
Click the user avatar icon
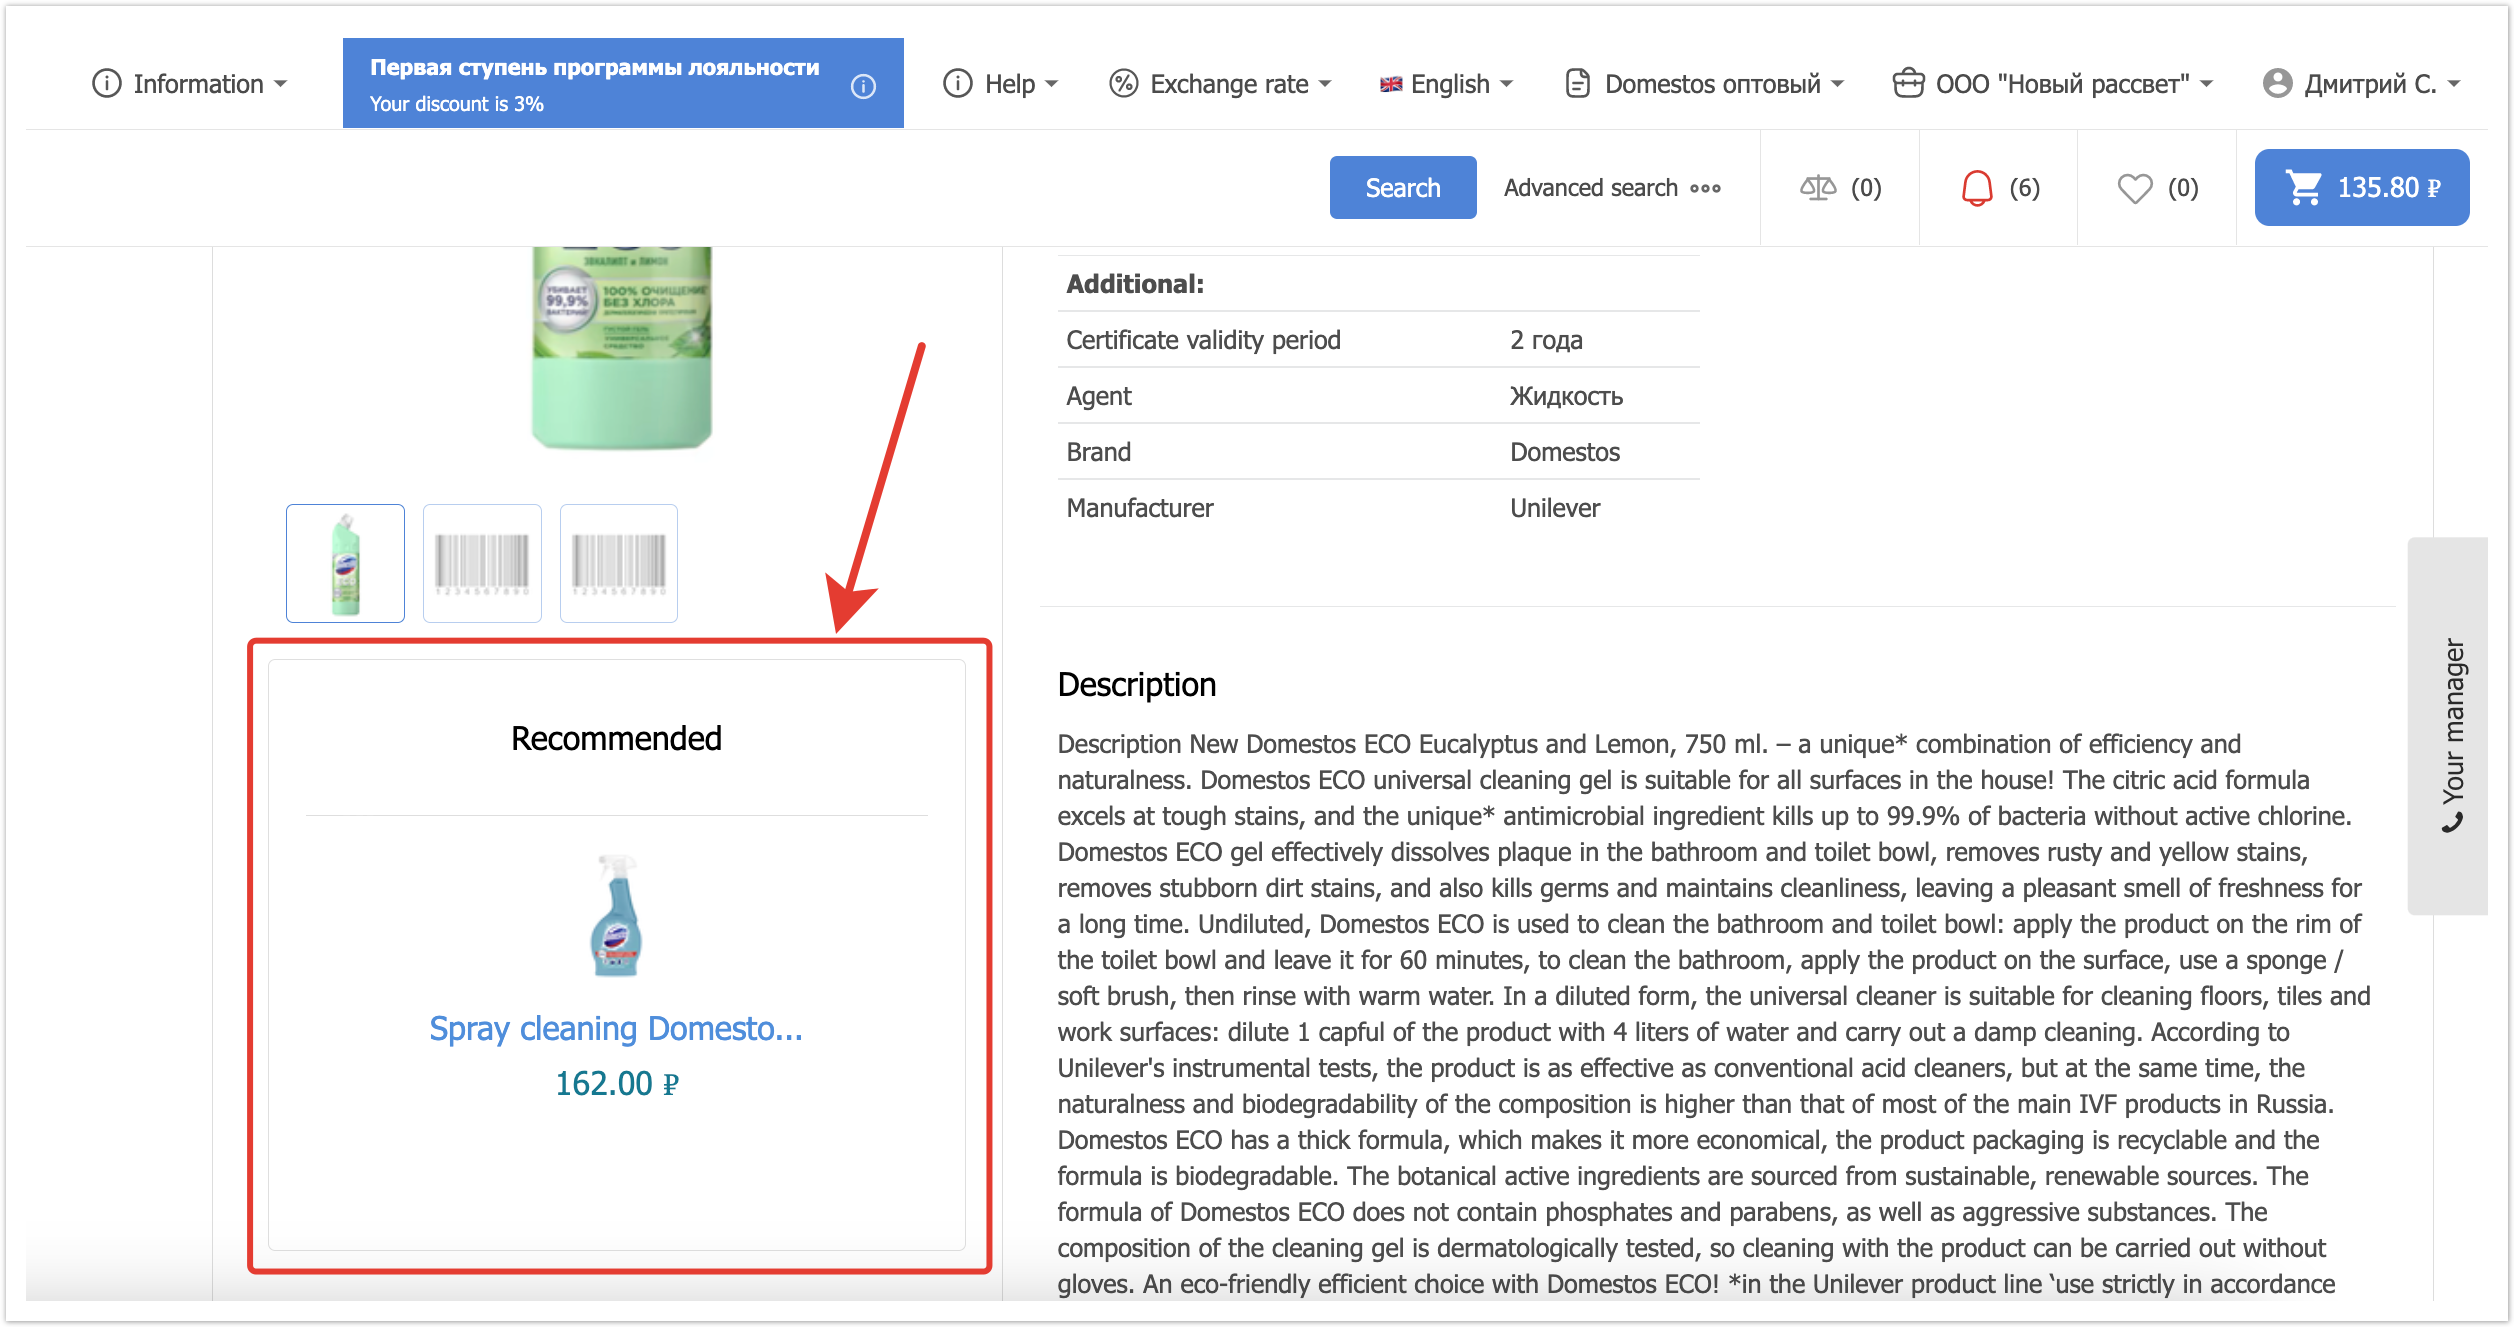point(2277,84)
